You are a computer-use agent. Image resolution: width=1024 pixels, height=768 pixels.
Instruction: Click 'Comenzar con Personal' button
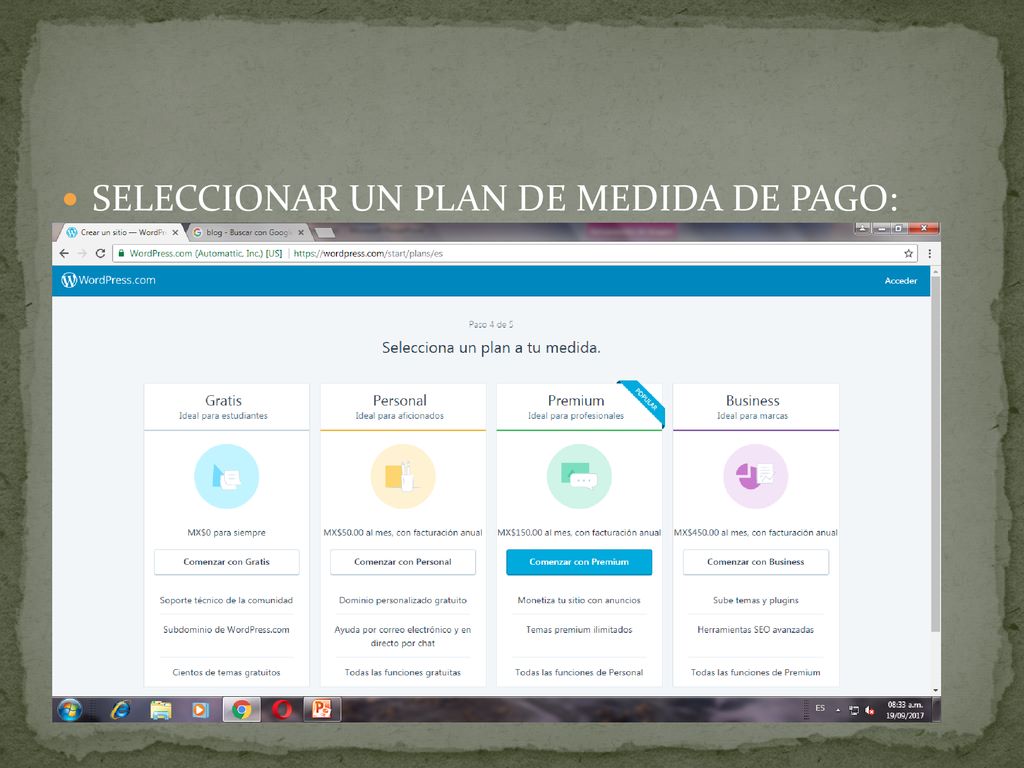click(403, 562)
